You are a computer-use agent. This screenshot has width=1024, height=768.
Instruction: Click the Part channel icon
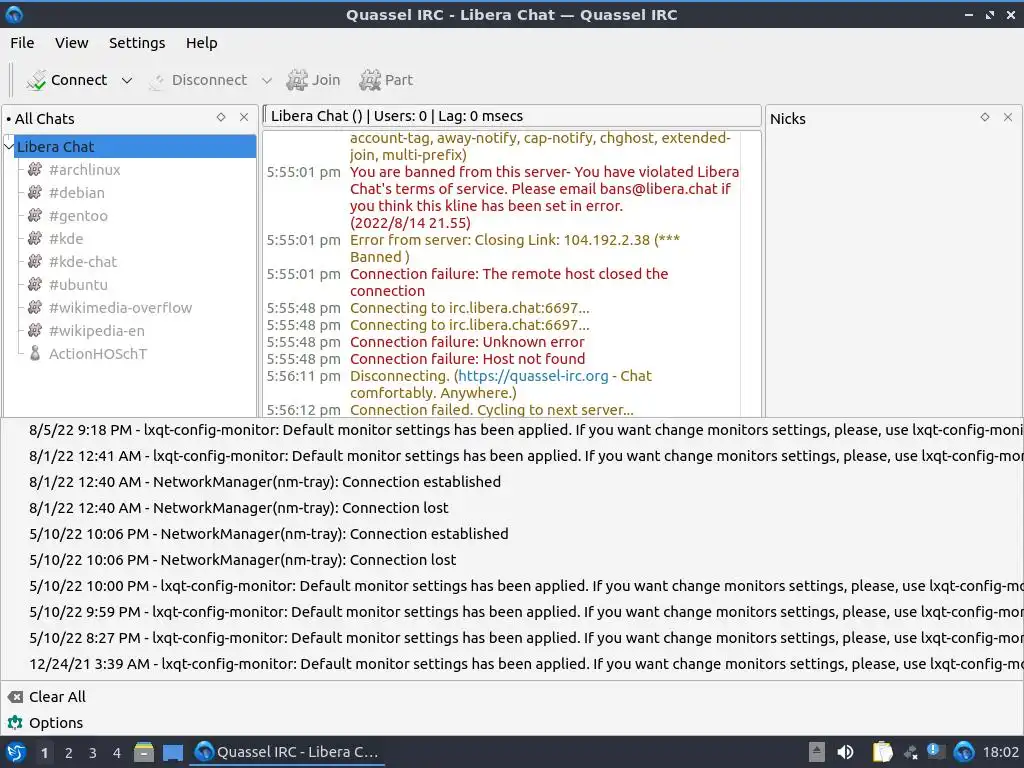[370, 80]
